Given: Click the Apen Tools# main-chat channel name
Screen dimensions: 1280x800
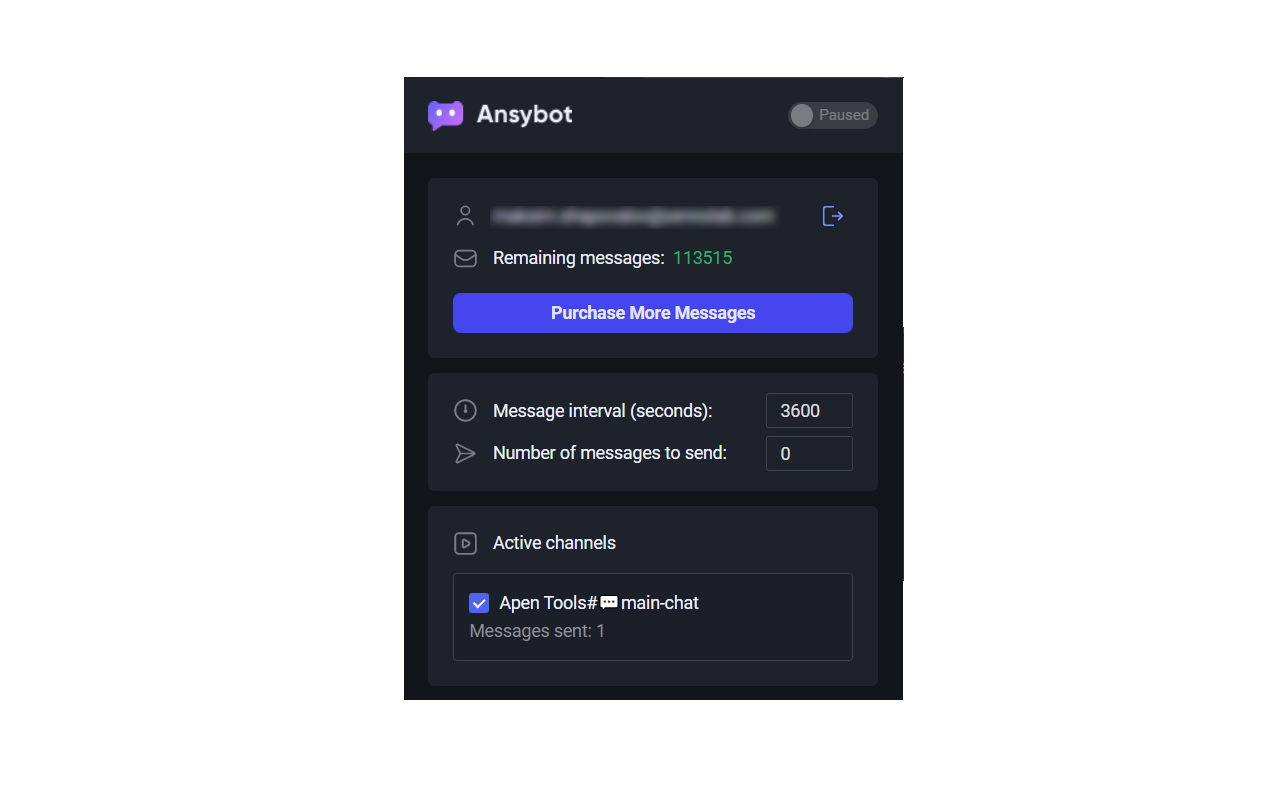Looking at the screenshot, I should point(599,603).
